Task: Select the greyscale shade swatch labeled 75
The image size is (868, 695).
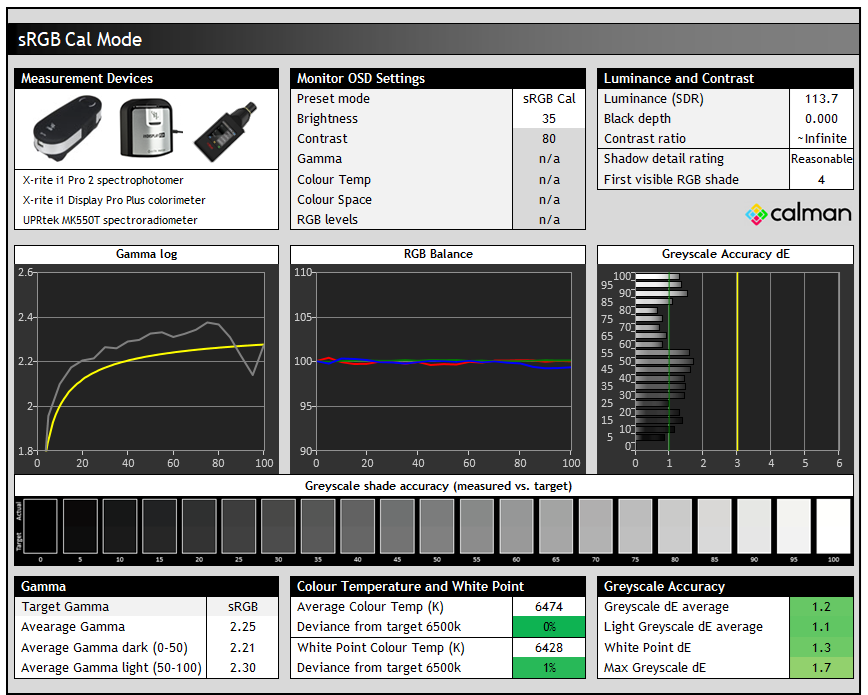Action: (635, 524)
